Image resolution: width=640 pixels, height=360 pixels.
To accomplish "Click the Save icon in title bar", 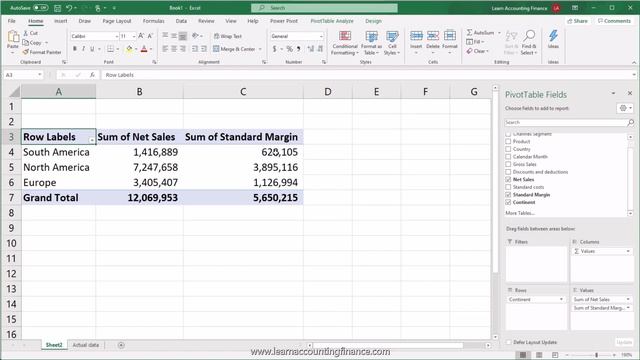I will coord(58,8).
